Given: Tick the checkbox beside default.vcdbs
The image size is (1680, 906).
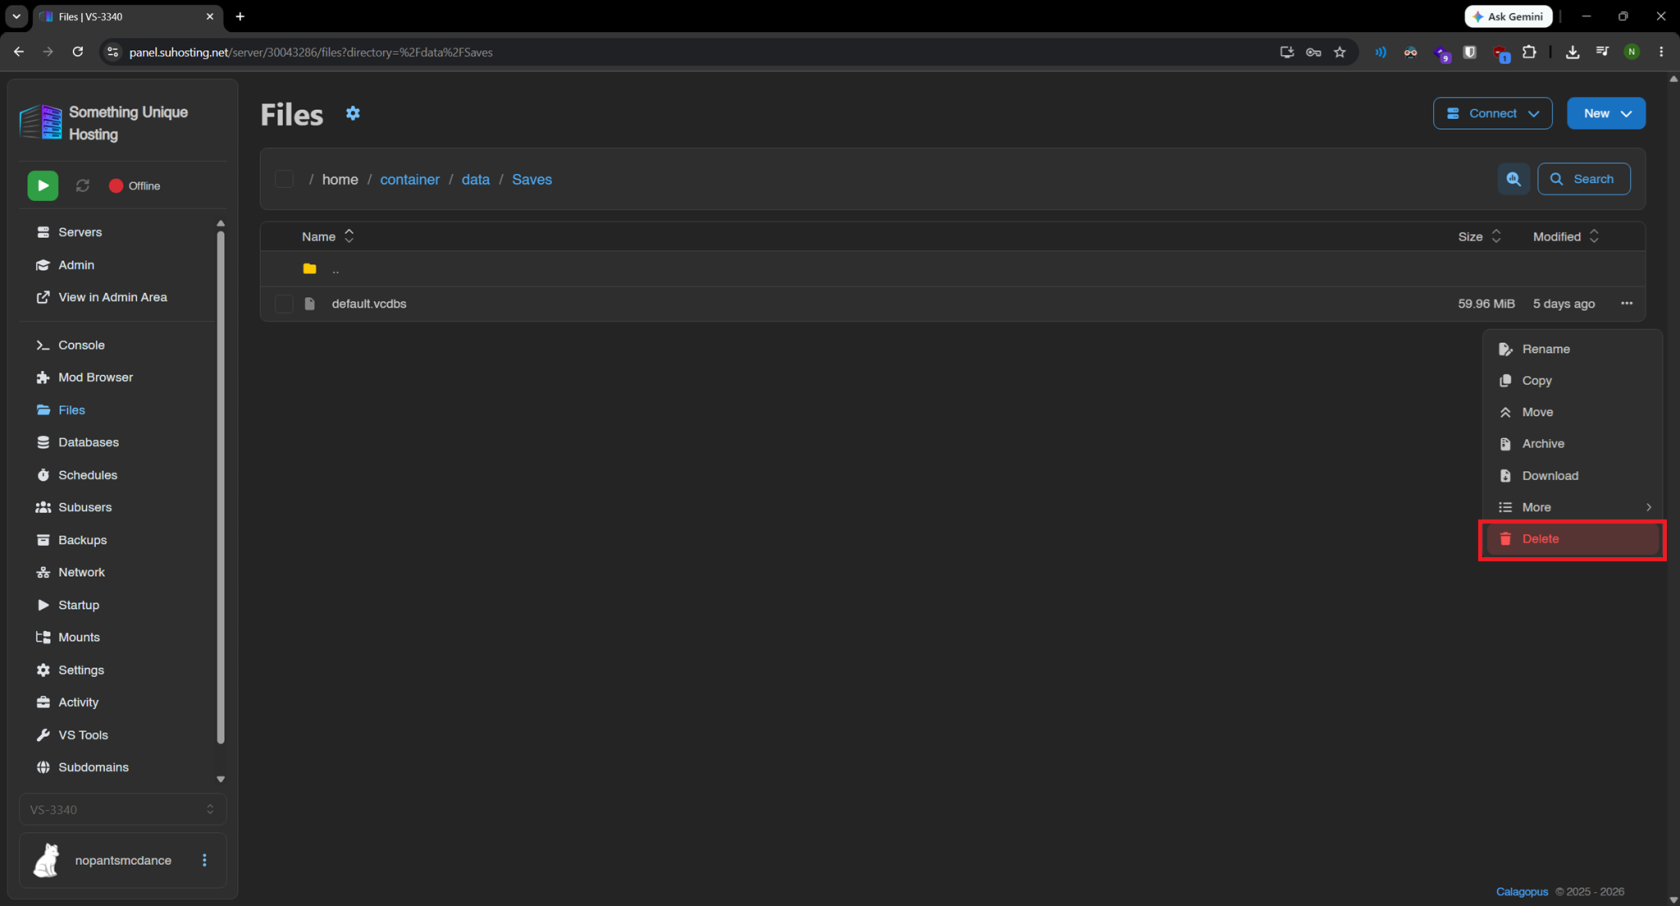Looking at the screenshot, I should [x=284, y=304].
